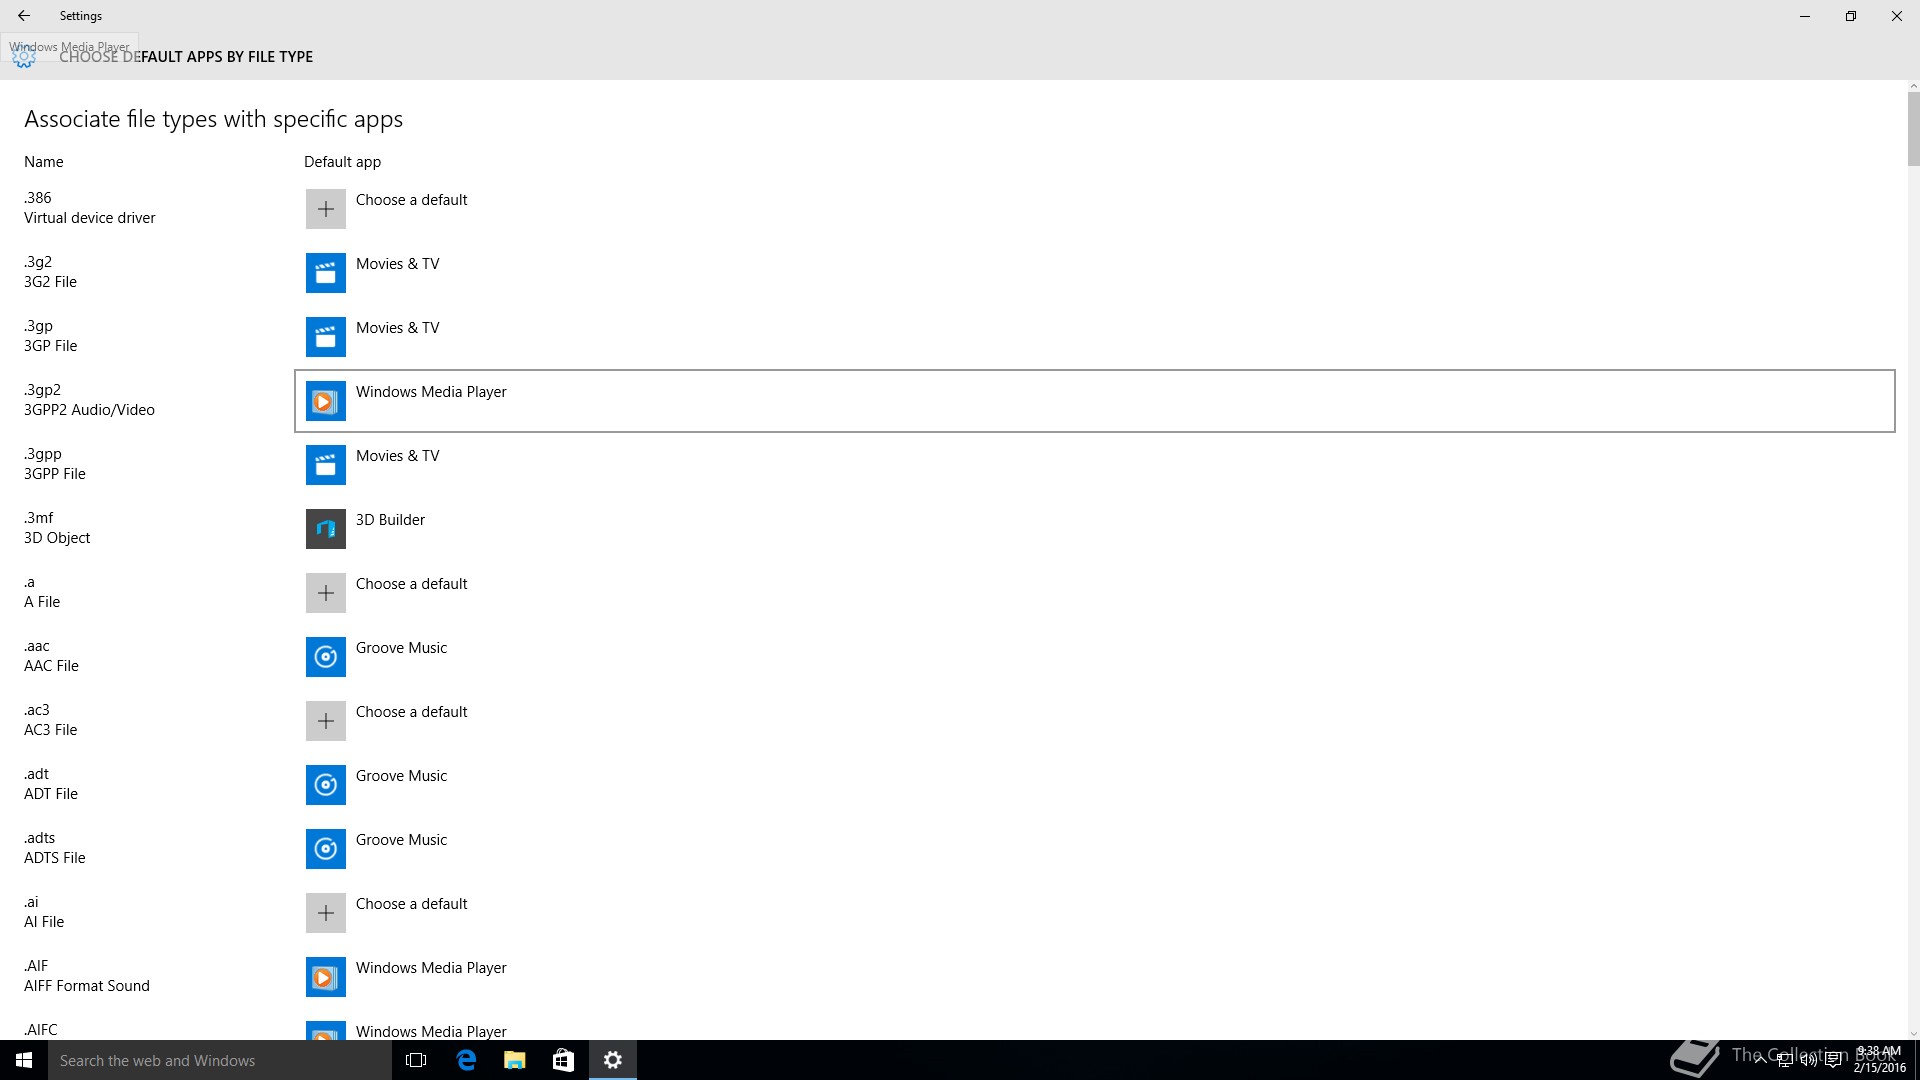Open Task View from the taskbar
The width and height of the screenshot is (1920, 1080).
click(x=416, y=1060)
